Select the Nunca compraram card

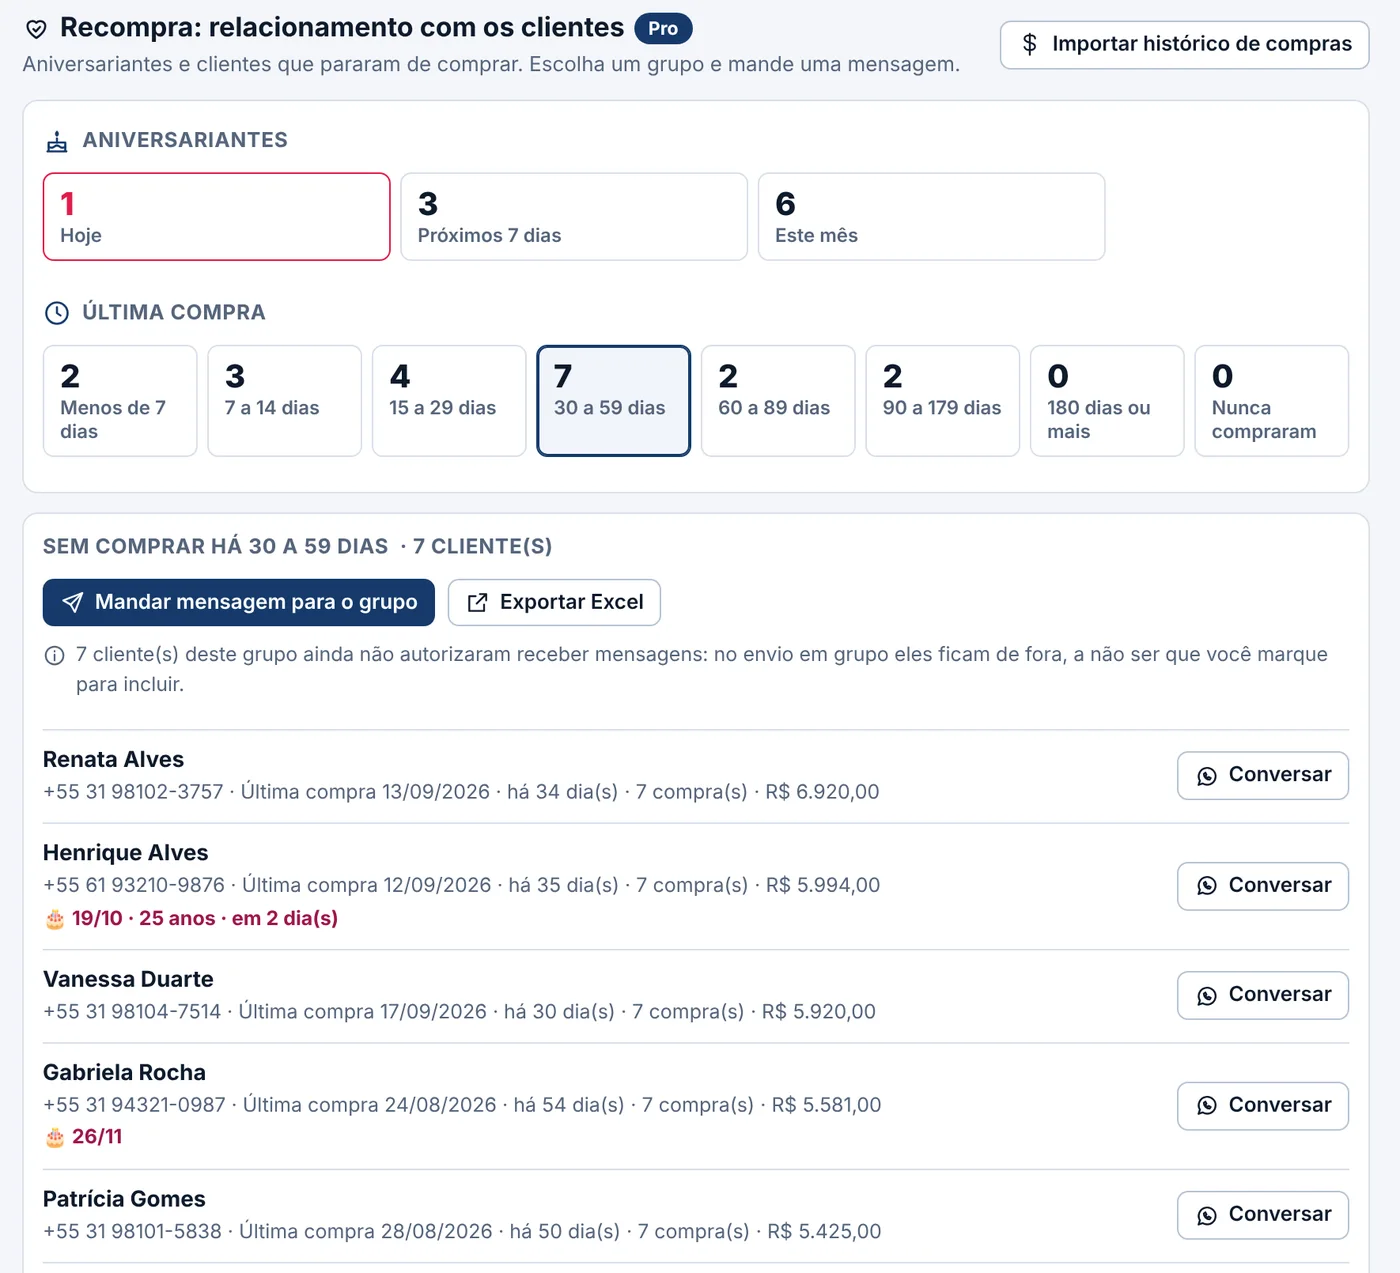[1272, 401]
